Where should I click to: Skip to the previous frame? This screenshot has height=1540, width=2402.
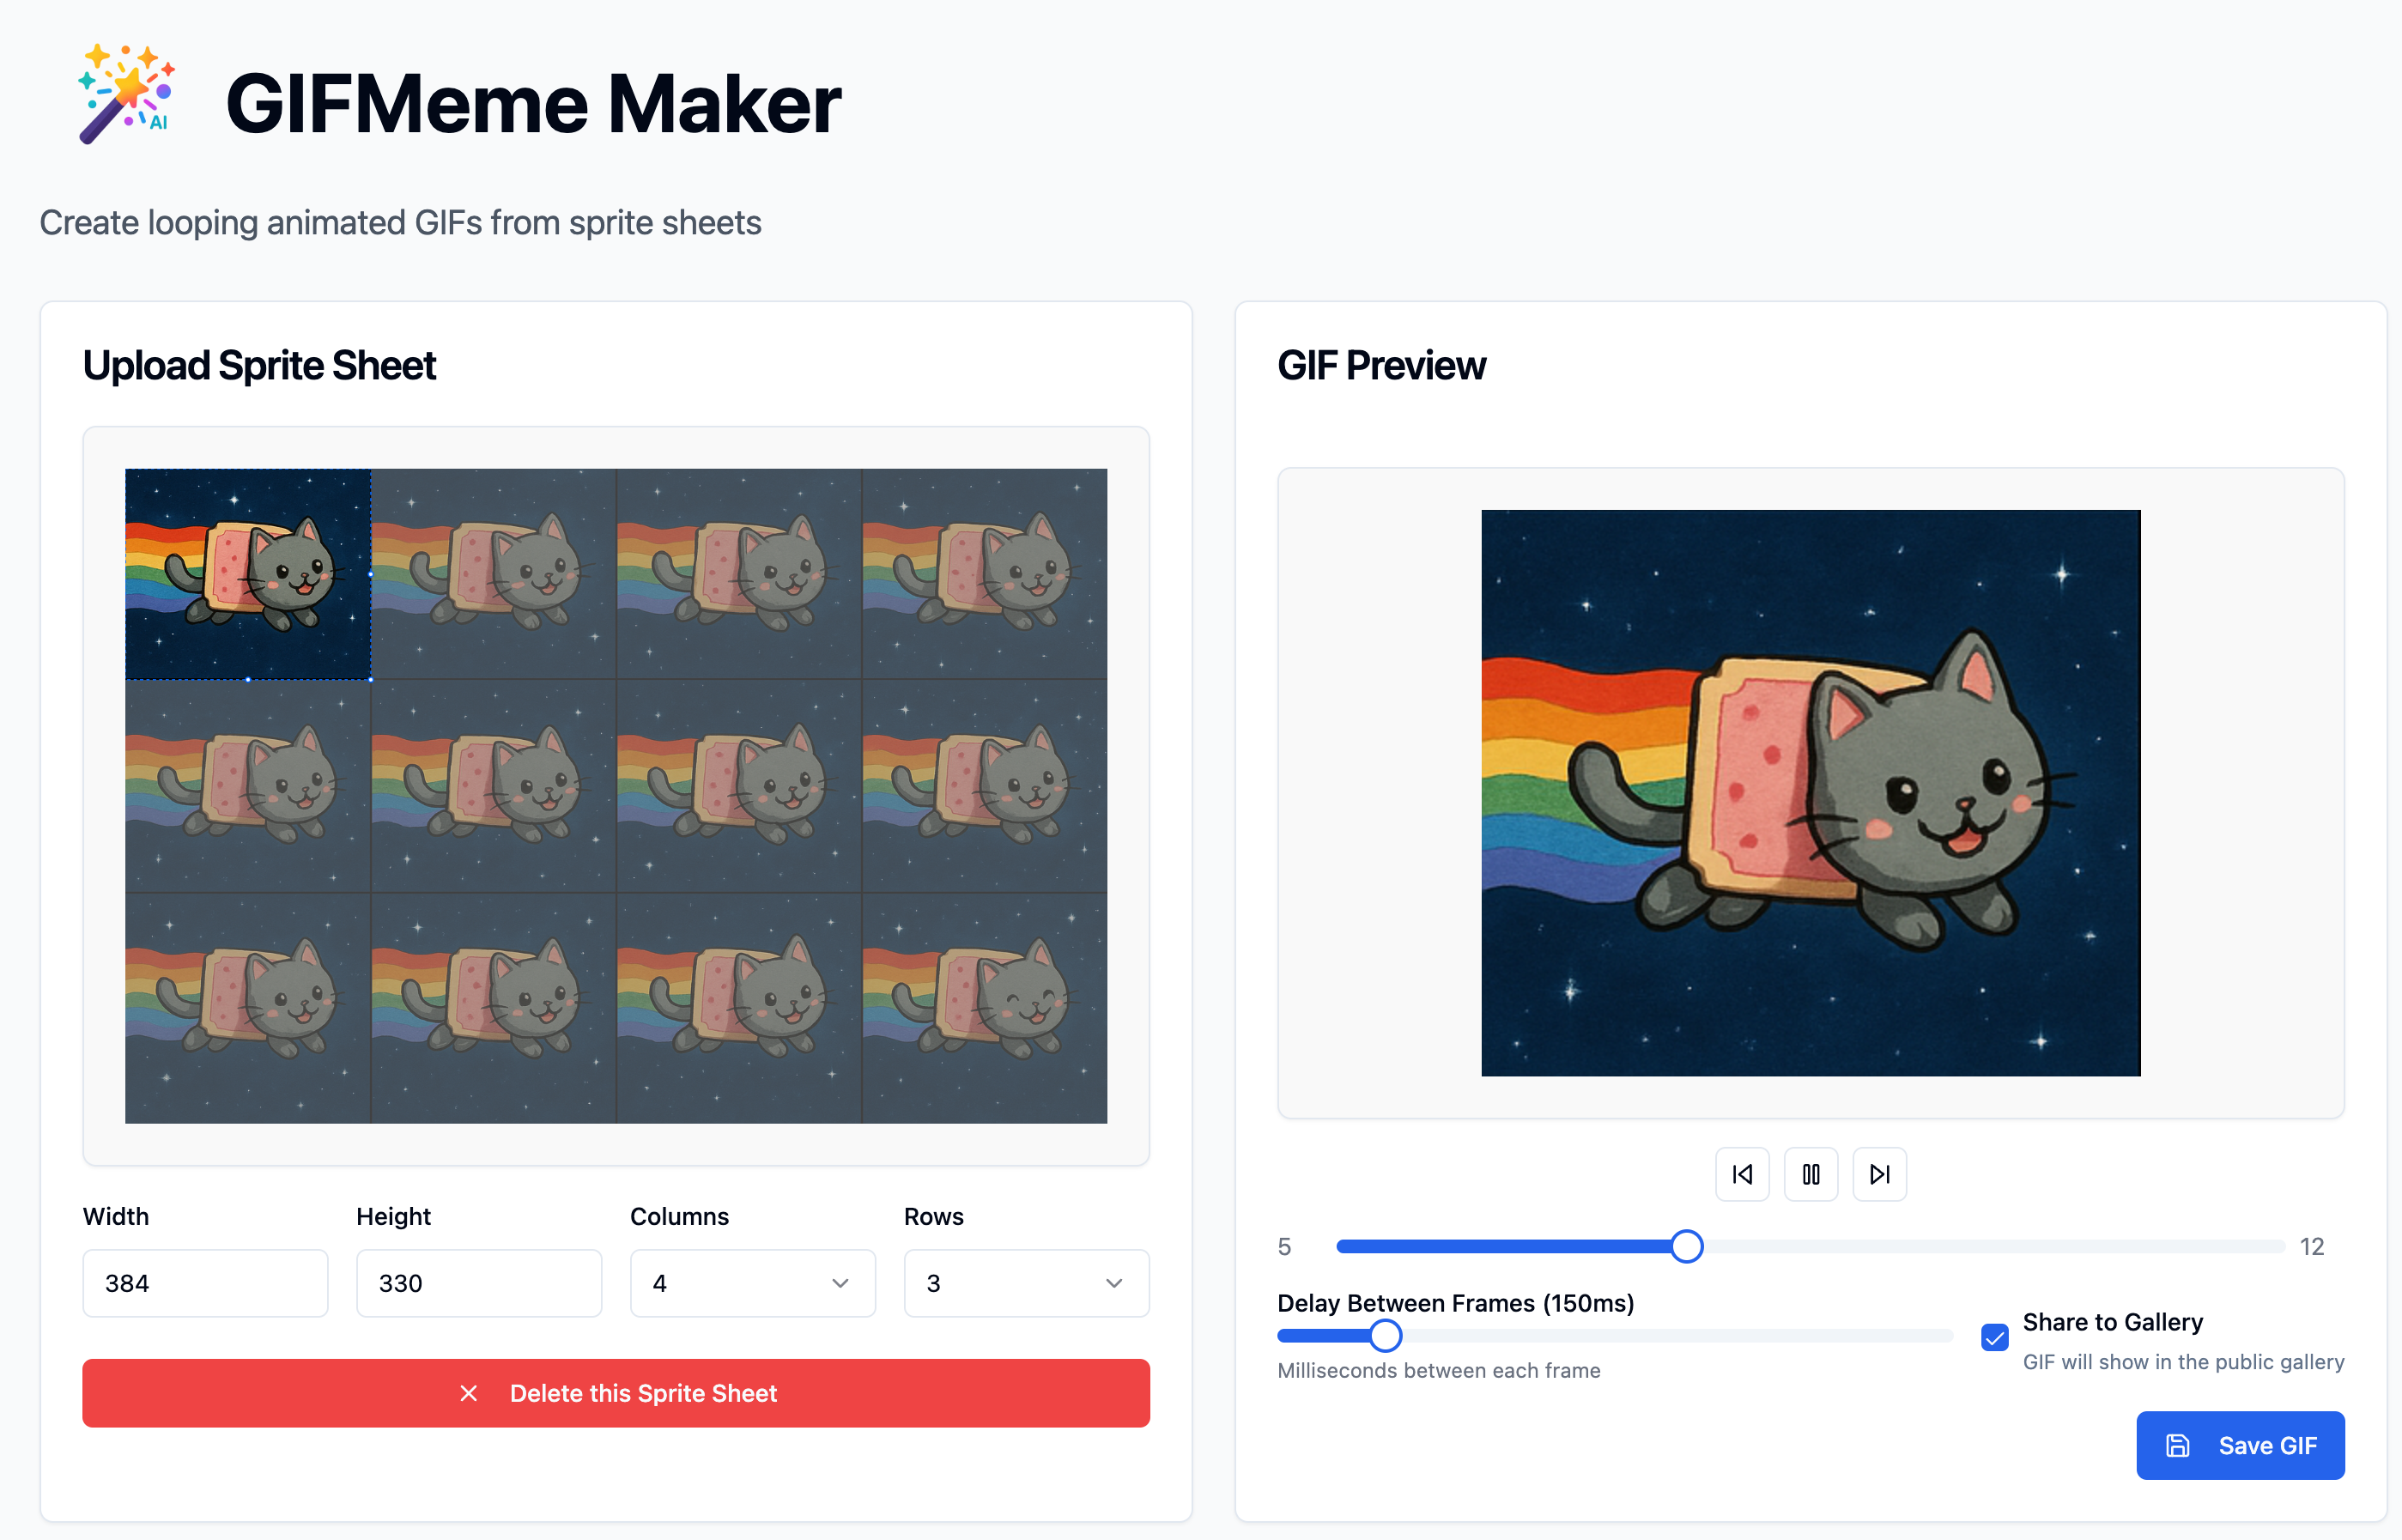click(x=1742, y=1174)
